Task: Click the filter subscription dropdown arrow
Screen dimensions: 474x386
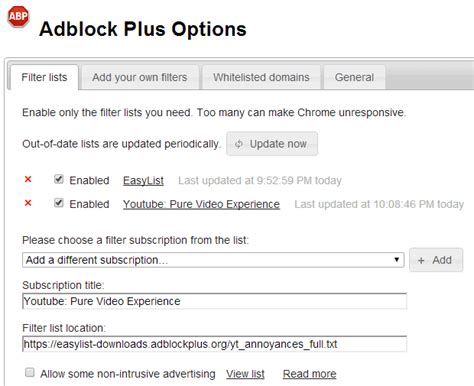Action: (396, 260)
